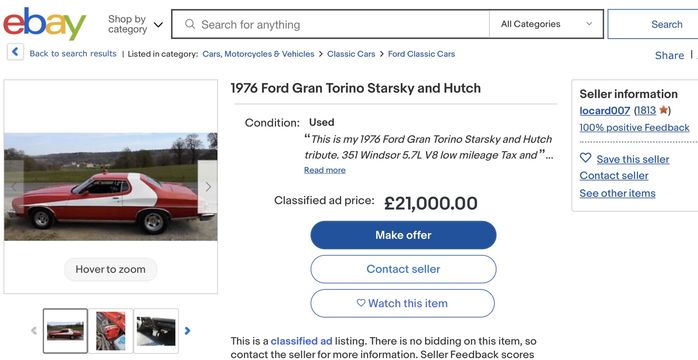Show next photo with right image arrow
This screenshot has height=360, width=698.
coord(207,187)
